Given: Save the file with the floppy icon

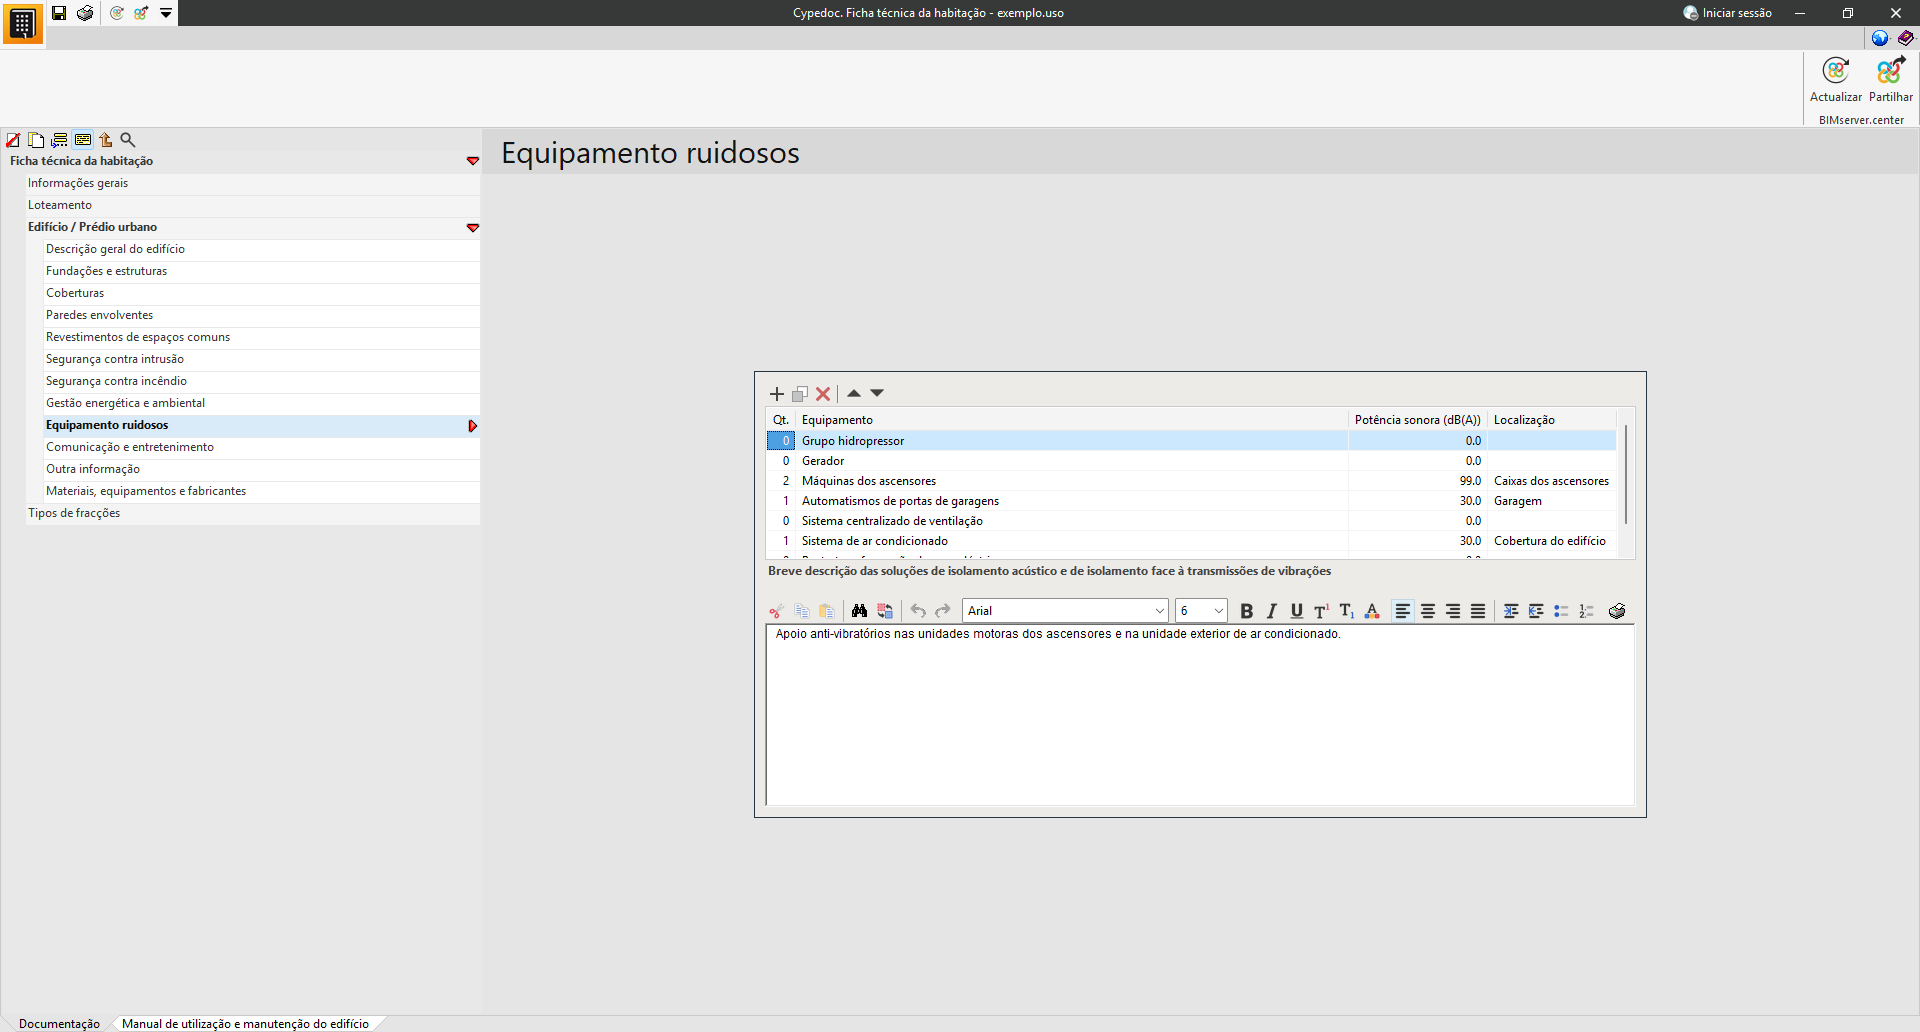Looking at the screenshot, I should tap(59, 13).
